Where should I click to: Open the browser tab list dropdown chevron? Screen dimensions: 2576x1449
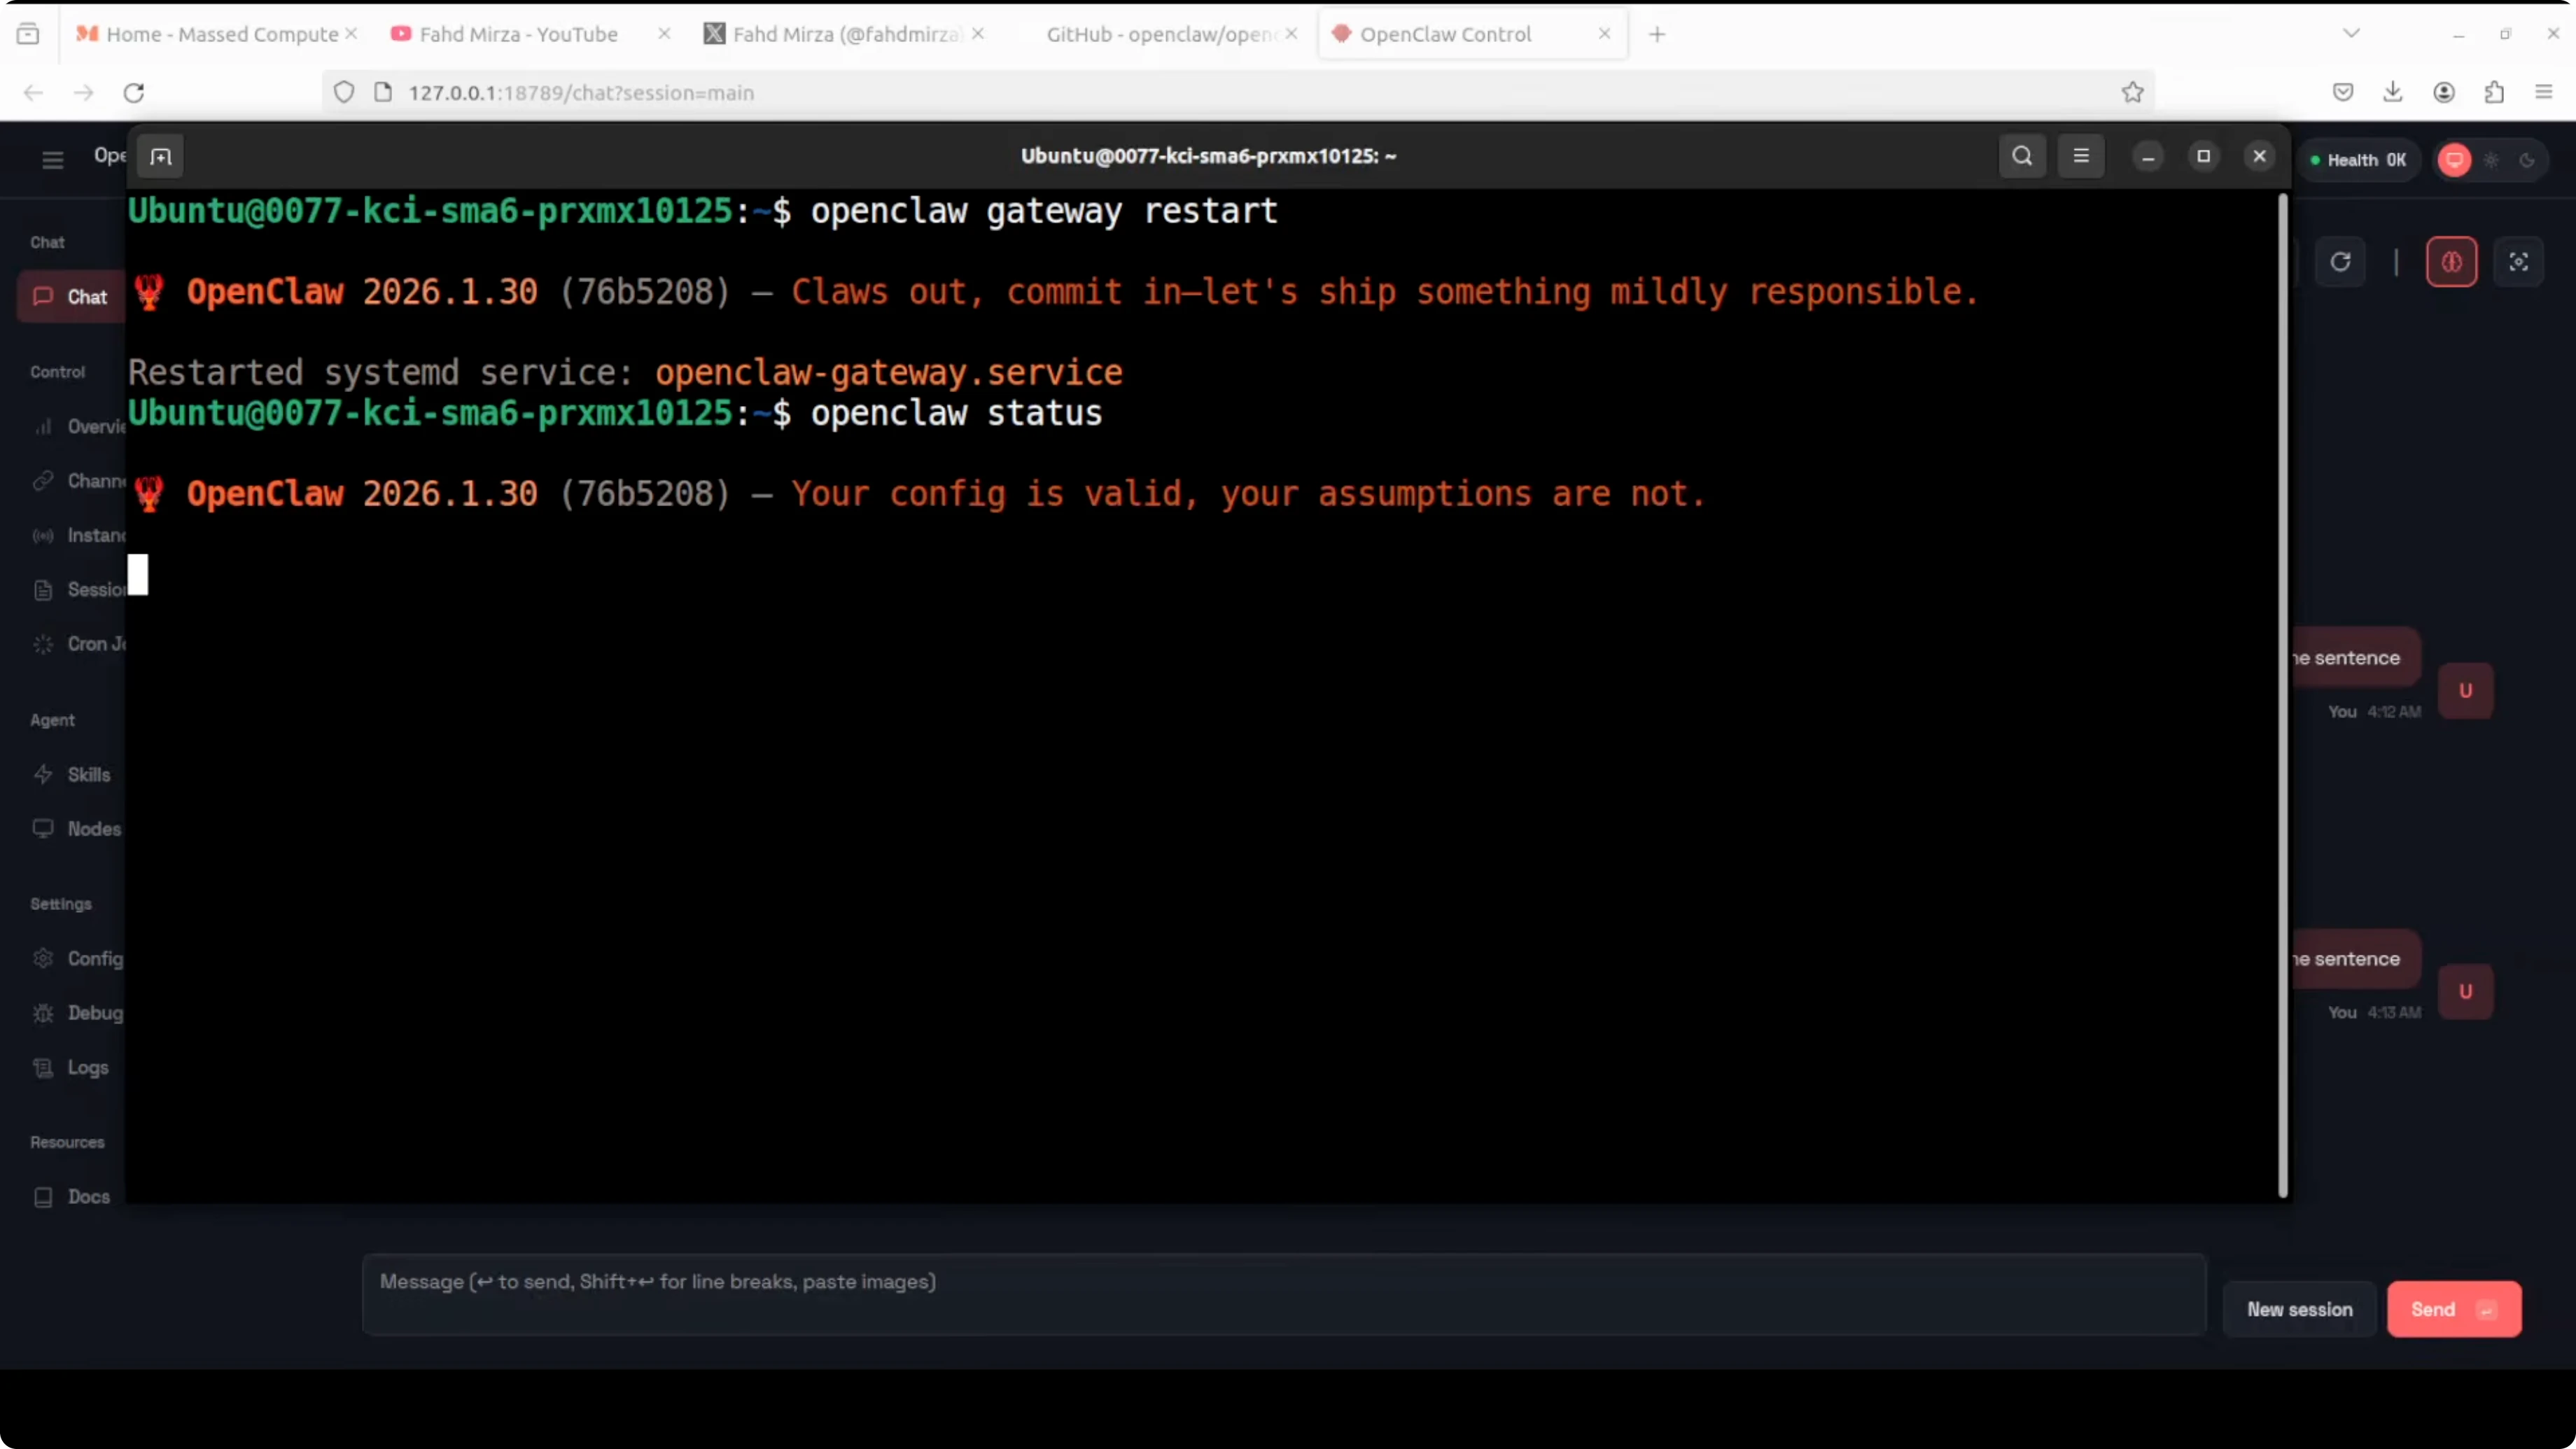tap(2351, 32)
